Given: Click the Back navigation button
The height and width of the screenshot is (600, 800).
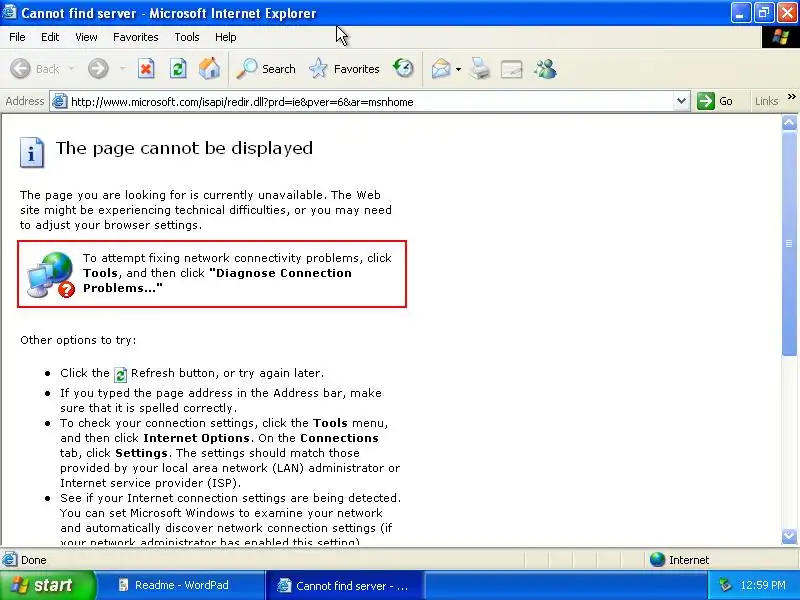Looking at the screenshot, I should pos(35,68).
